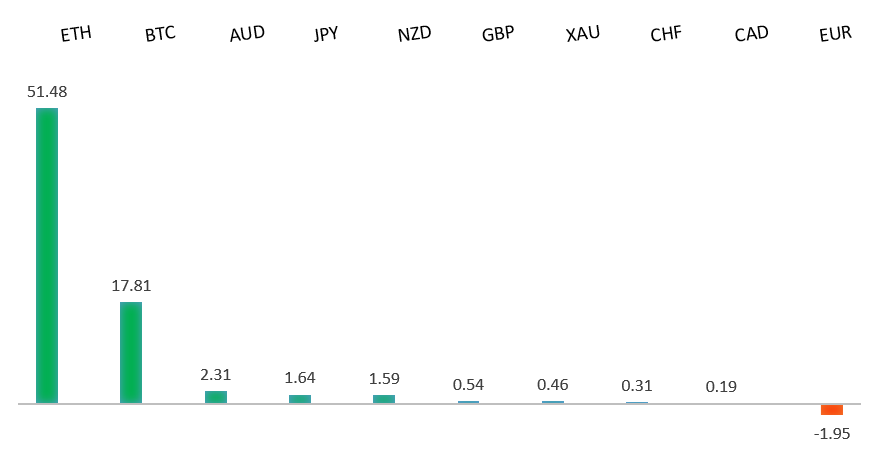The height and width of the screenshot is (459, 878).
Task: Click the -1.95 data label
Action: click(832, 432)
